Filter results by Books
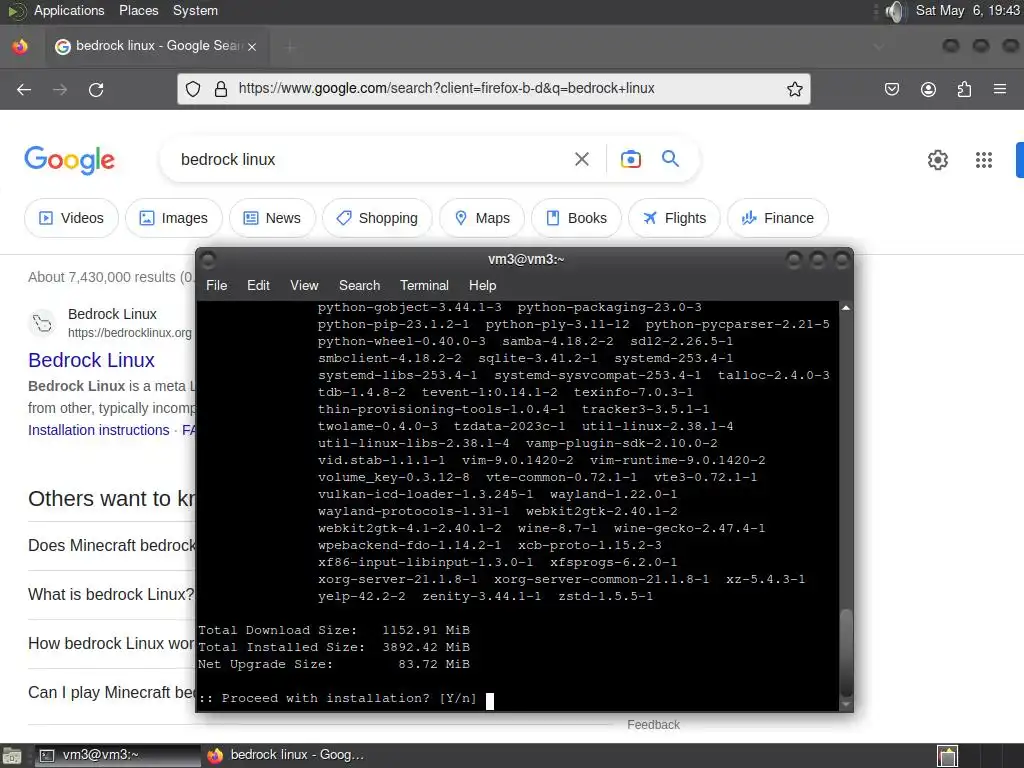 tap(577, 218)
